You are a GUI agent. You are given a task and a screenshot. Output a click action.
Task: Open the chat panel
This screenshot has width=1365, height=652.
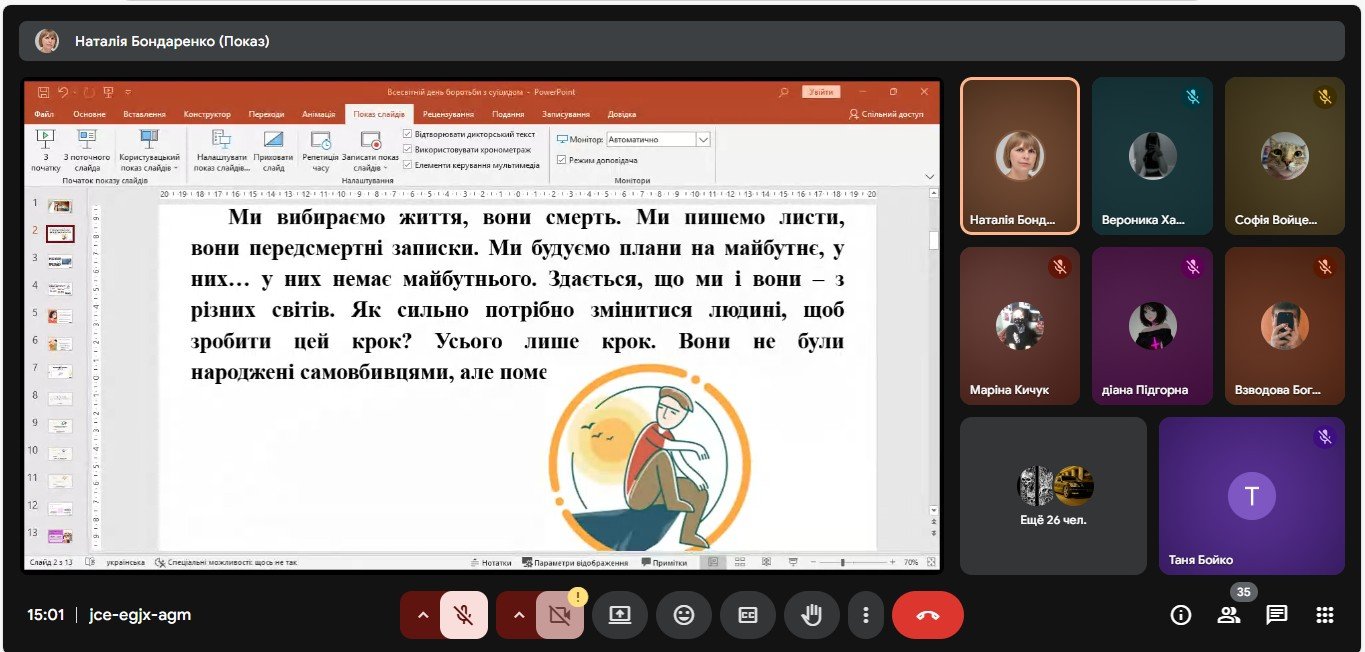tap(1276, 615)
